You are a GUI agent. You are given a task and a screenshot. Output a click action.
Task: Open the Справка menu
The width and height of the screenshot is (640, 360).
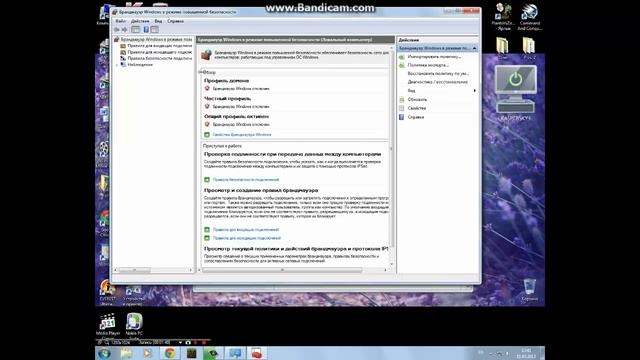coord(176,21)
